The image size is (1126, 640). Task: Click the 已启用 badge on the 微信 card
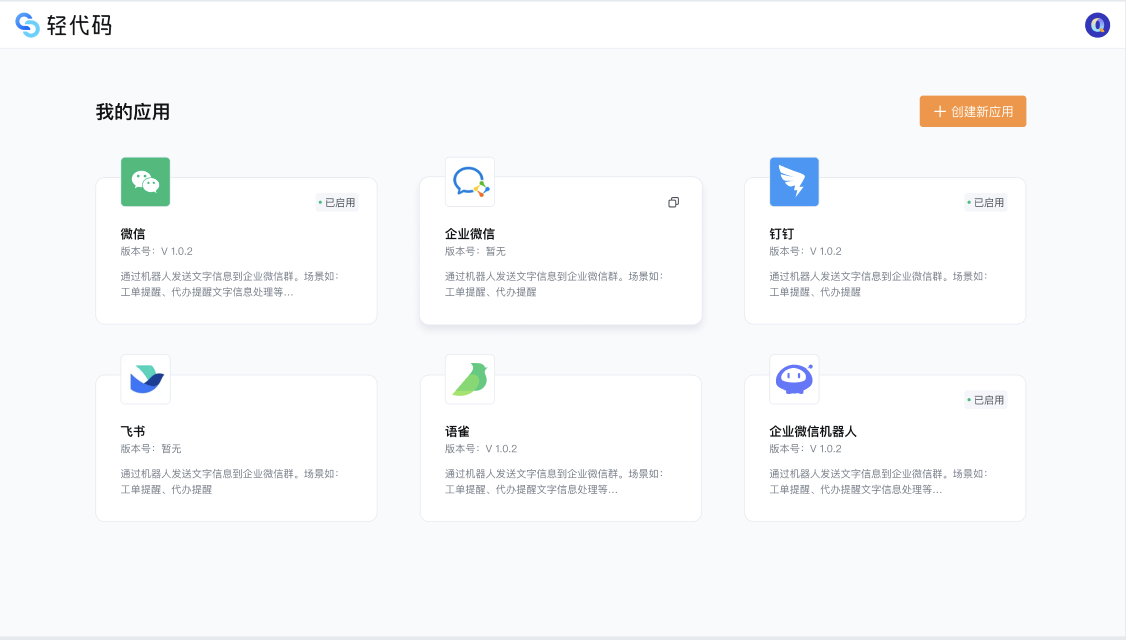[337, 203]
